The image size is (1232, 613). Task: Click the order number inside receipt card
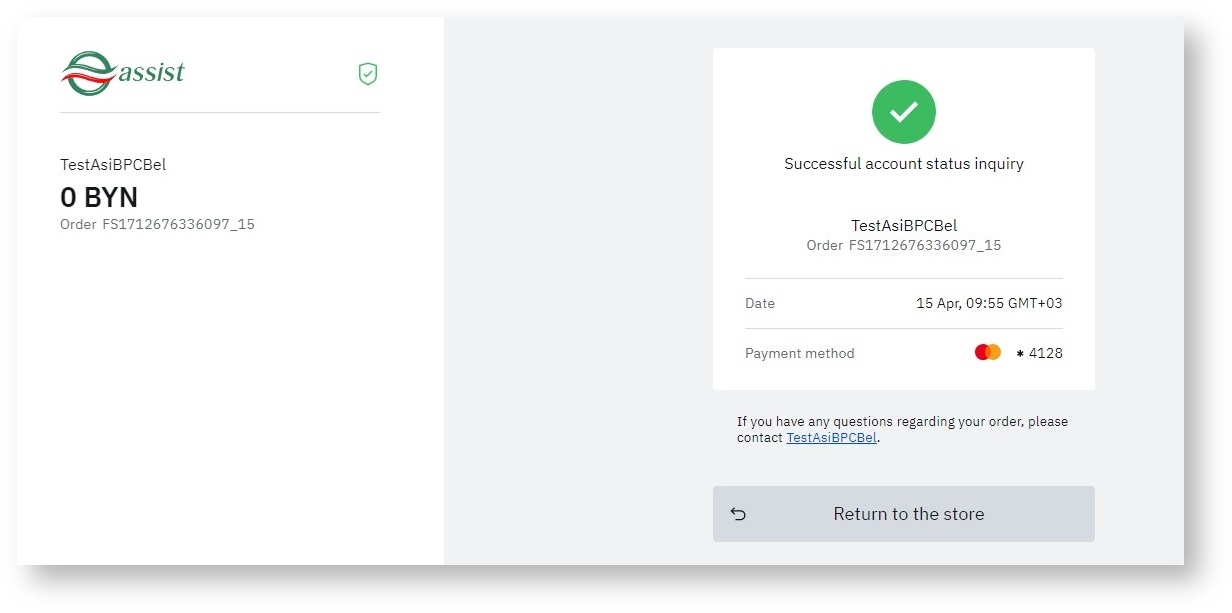click(x=903, y=245)
